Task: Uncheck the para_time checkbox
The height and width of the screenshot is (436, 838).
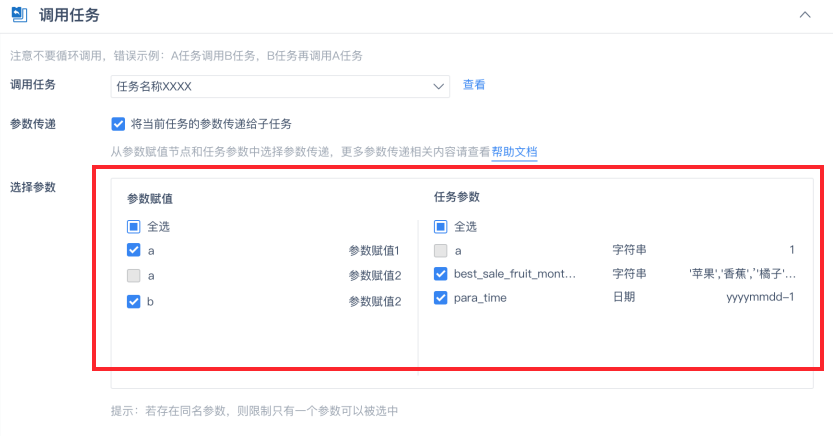Action: pos(441,298)
